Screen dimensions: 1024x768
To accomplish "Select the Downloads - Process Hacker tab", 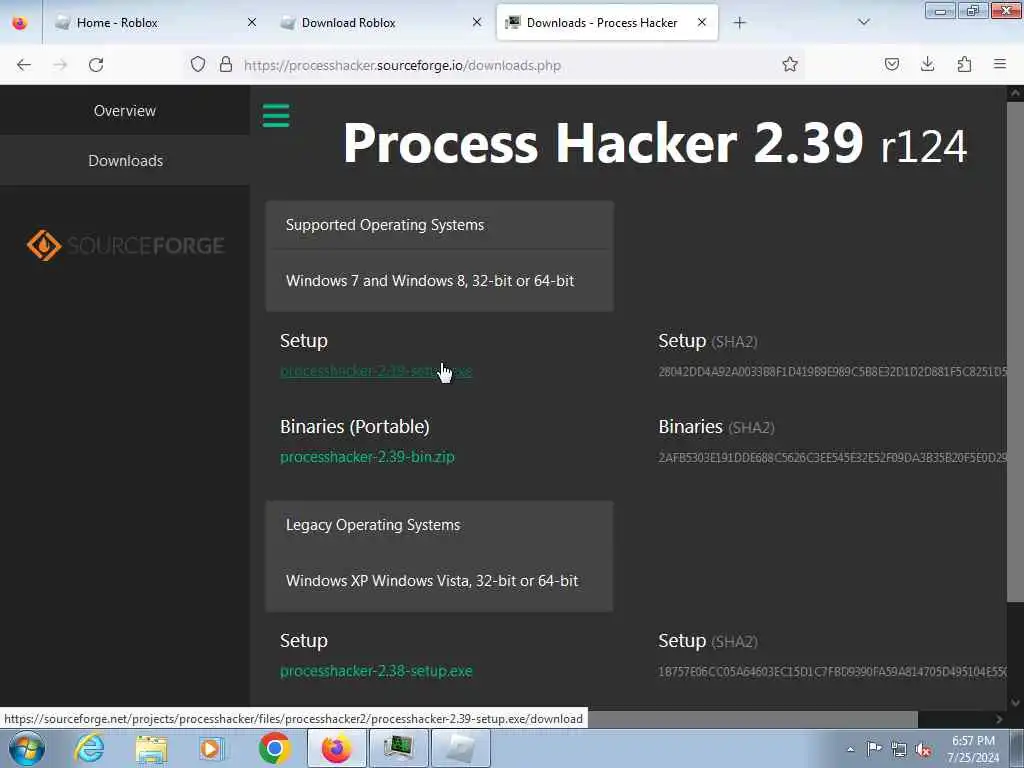I will [x=607, y=23].
